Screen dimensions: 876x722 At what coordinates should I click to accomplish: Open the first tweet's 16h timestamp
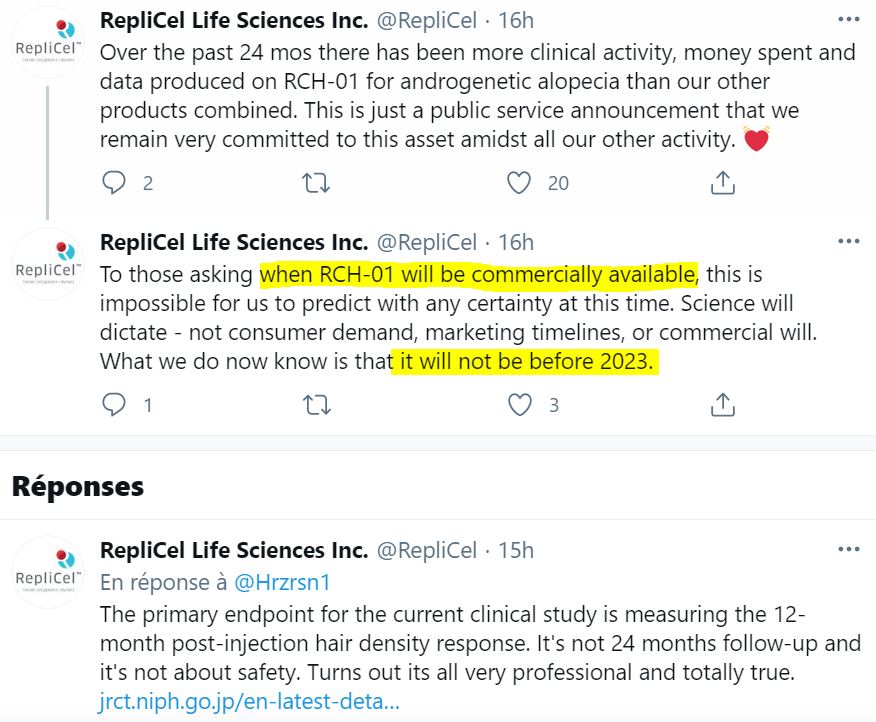pyautogui.click(x=515, y=20)
